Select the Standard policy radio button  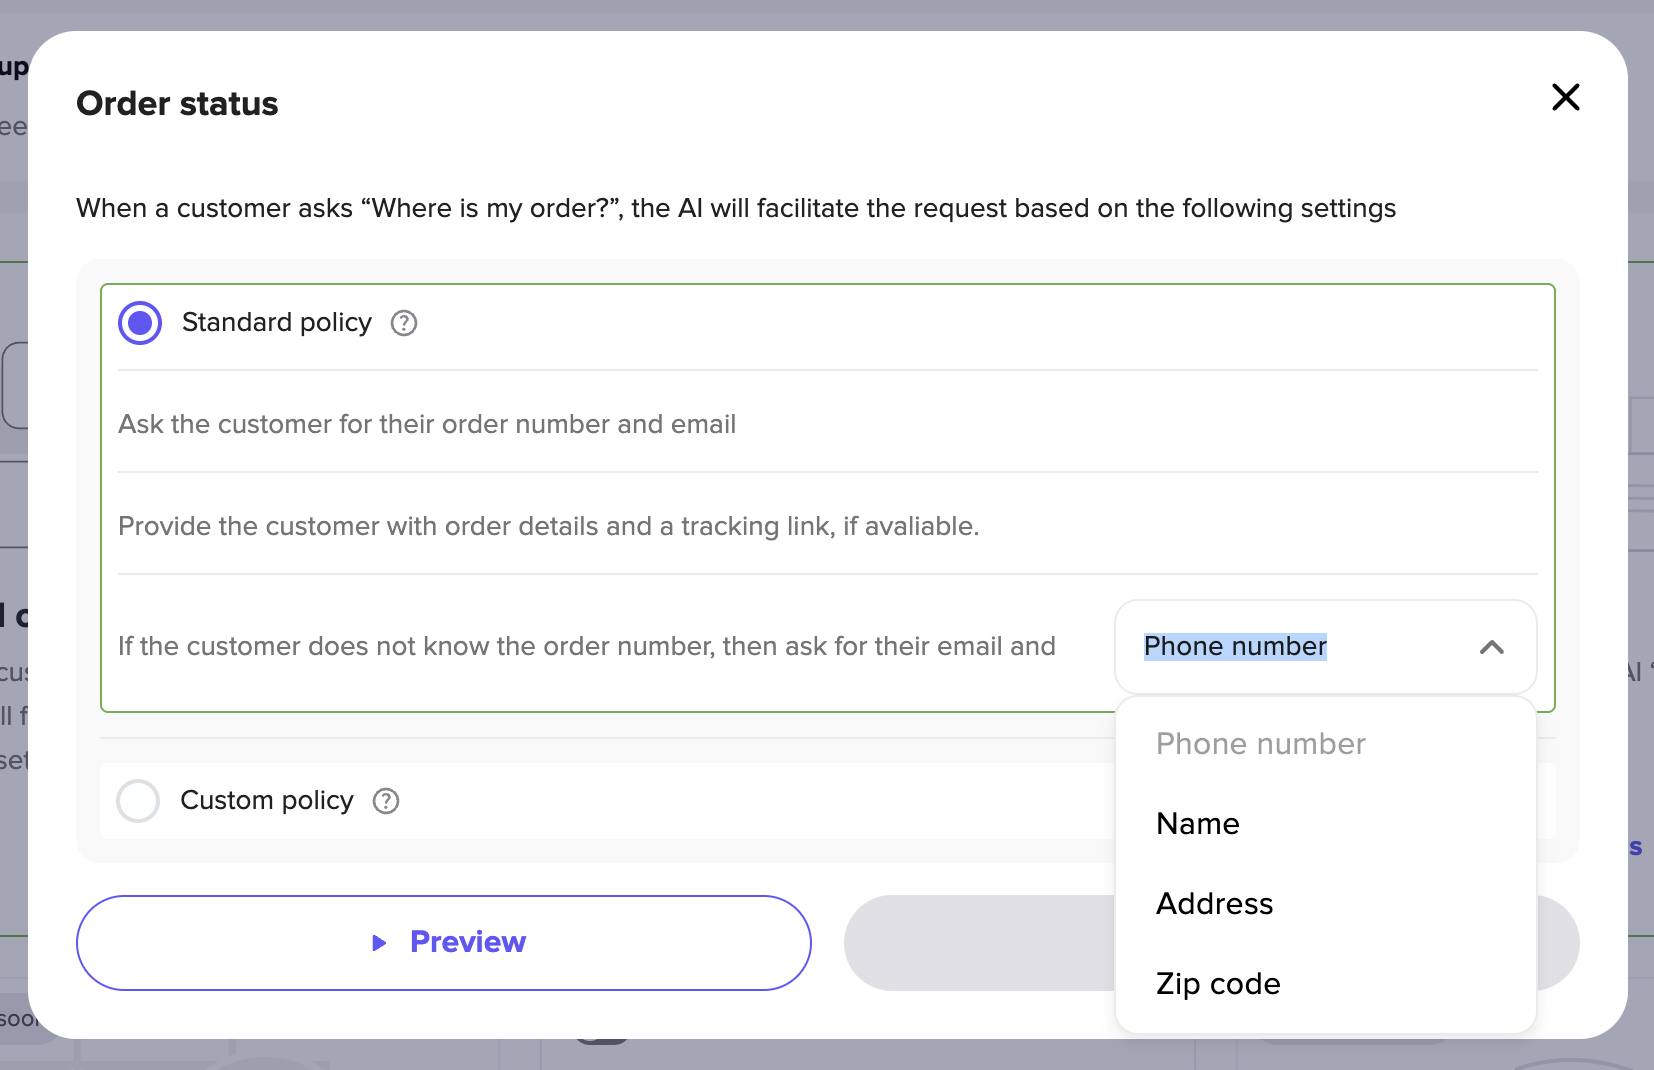140,323
